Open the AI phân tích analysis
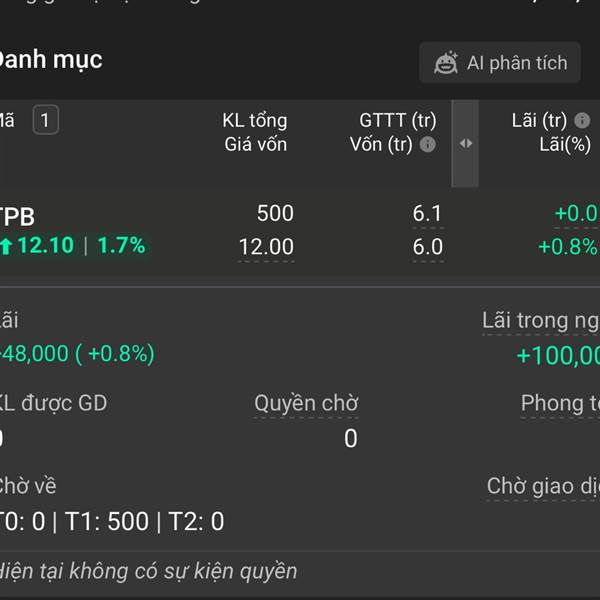The image size is (600, 600). pyautogui.click(x=501, y=63)
